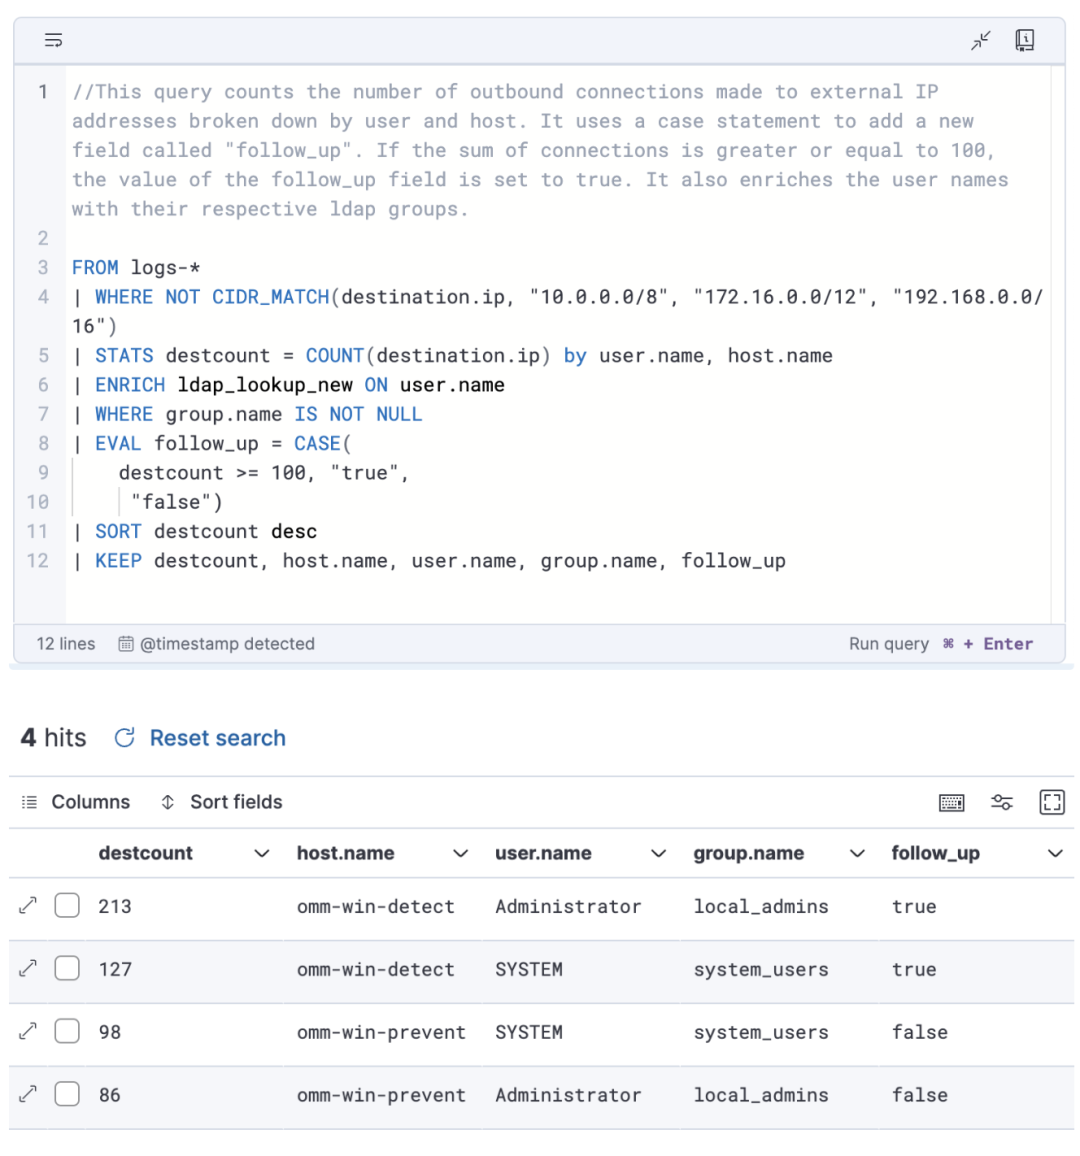Click line number 8 in the gutter
This screenshot has height=1156, width=1080.
click(43, 443)
